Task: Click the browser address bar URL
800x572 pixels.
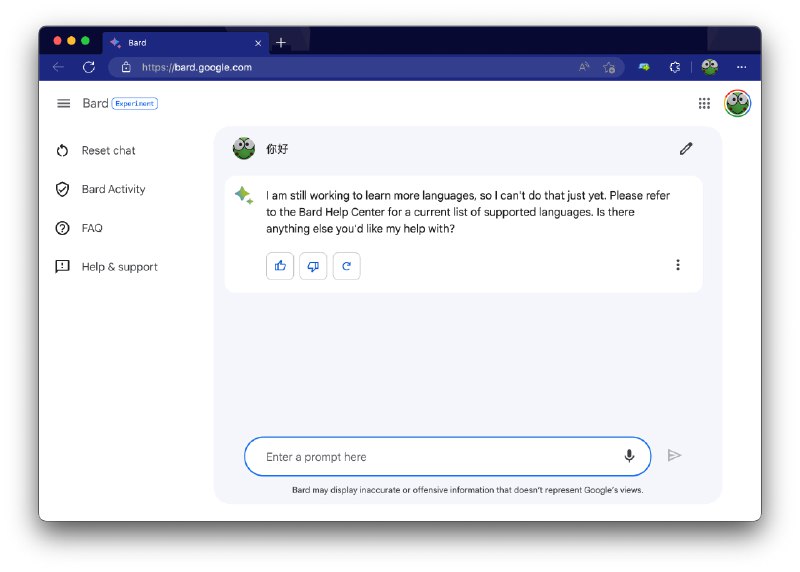Action: pyautogui.click(x=197, y=67)
